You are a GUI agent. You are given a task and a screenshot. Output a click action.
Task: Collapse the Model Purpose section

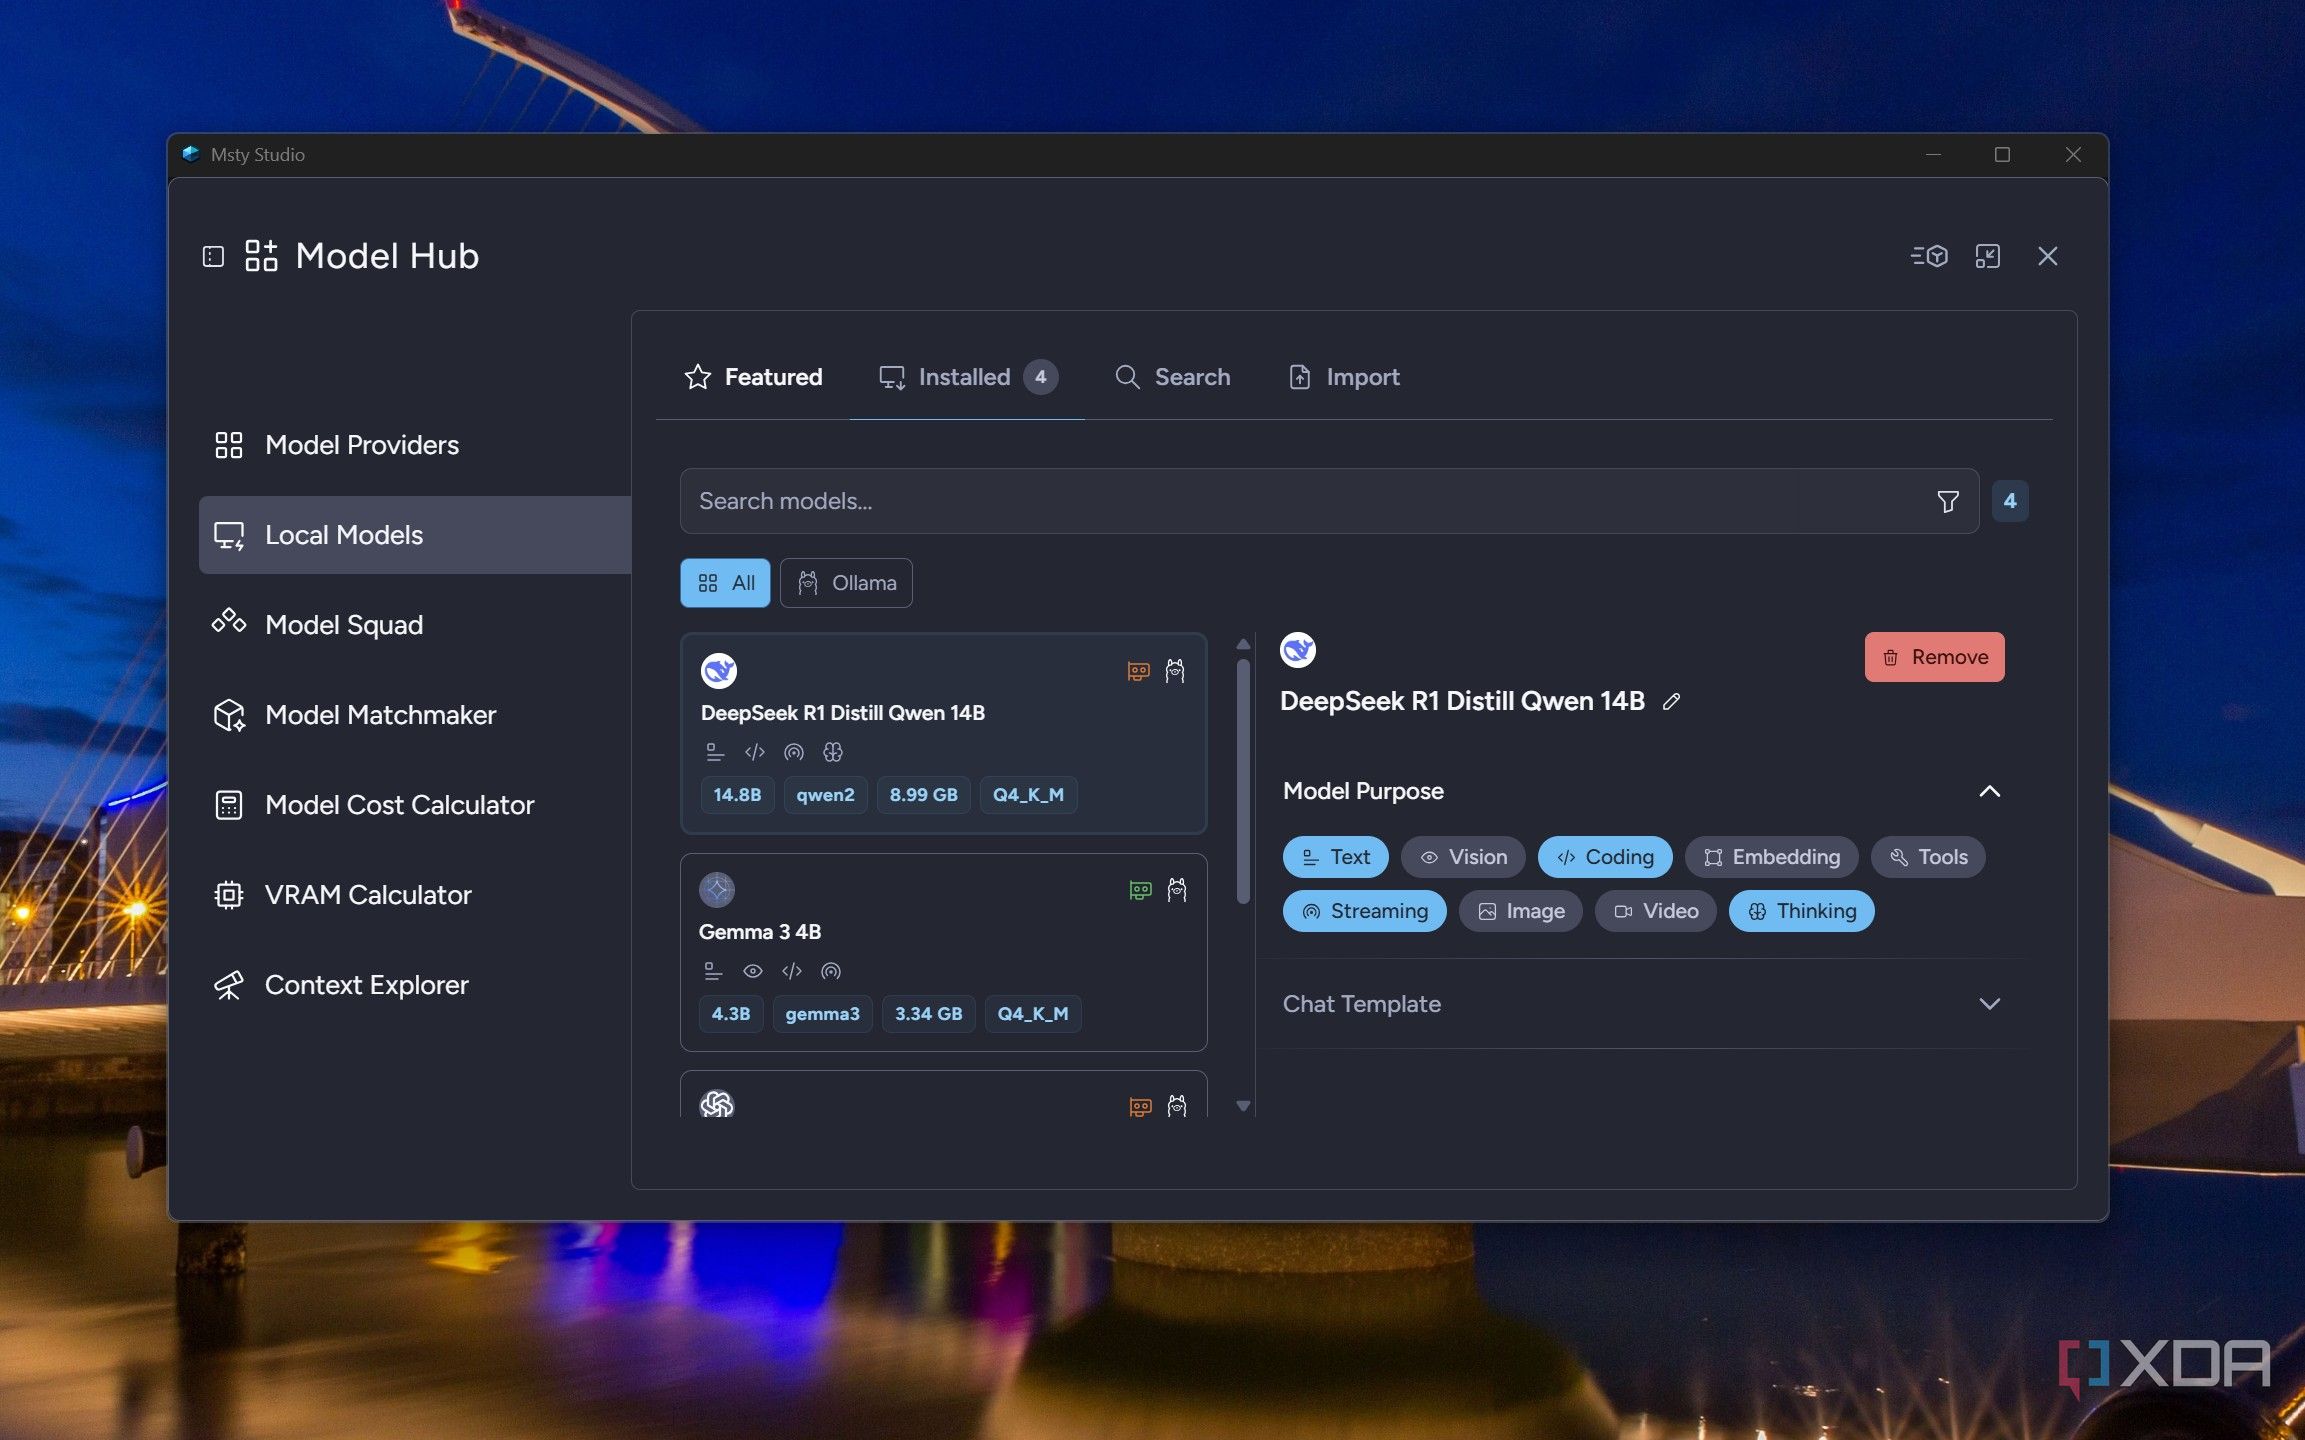[1990, 792]
